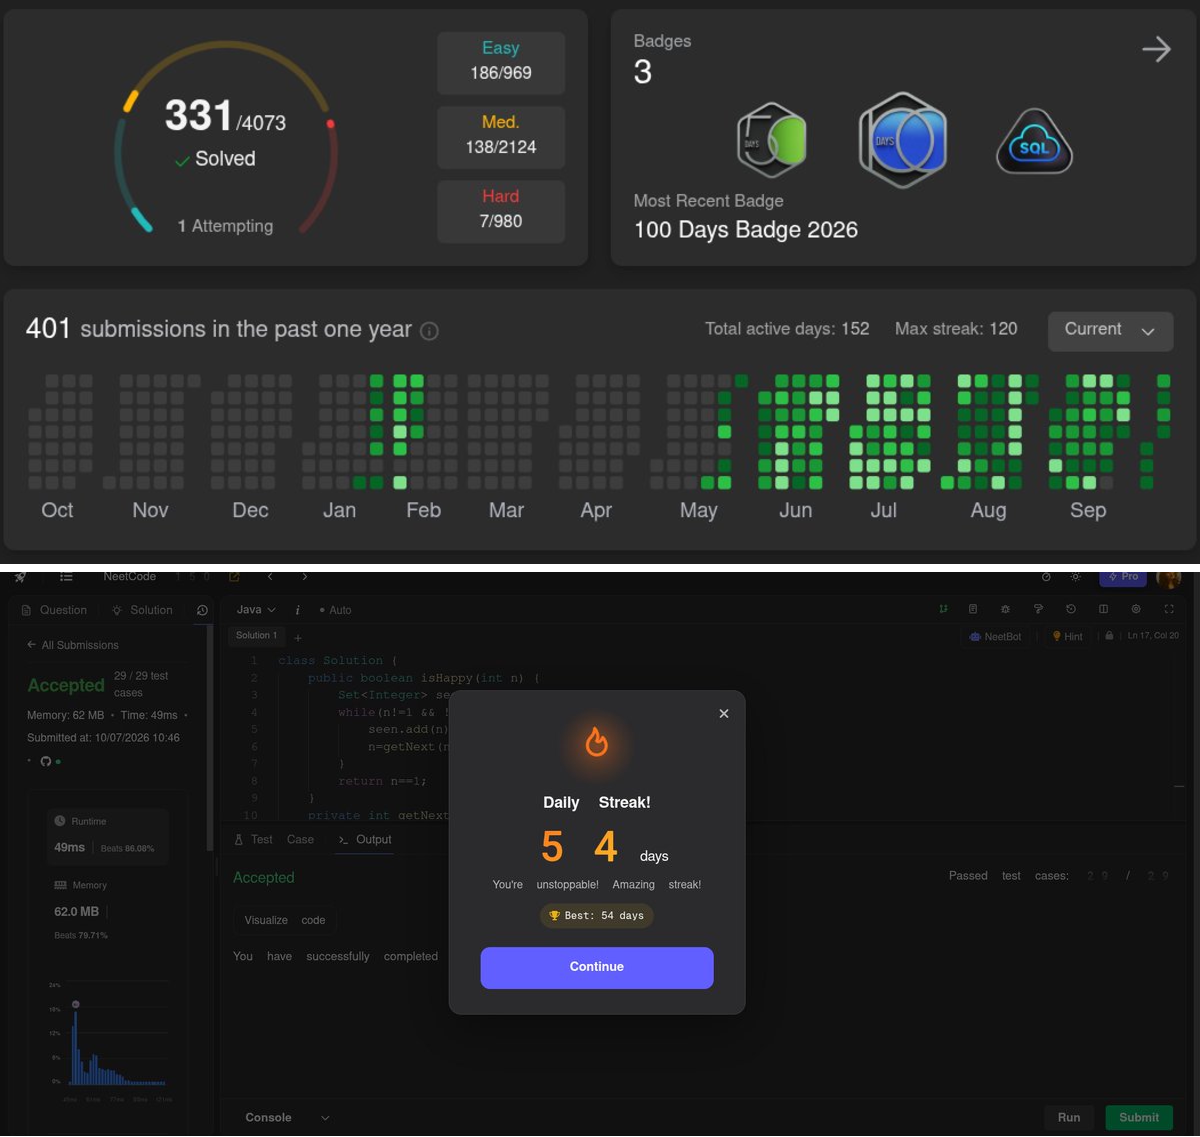The height and width of the screenshot is (1137, 1200).
Task: Expand the Console chevron
Action: (x=325, y=1118)
